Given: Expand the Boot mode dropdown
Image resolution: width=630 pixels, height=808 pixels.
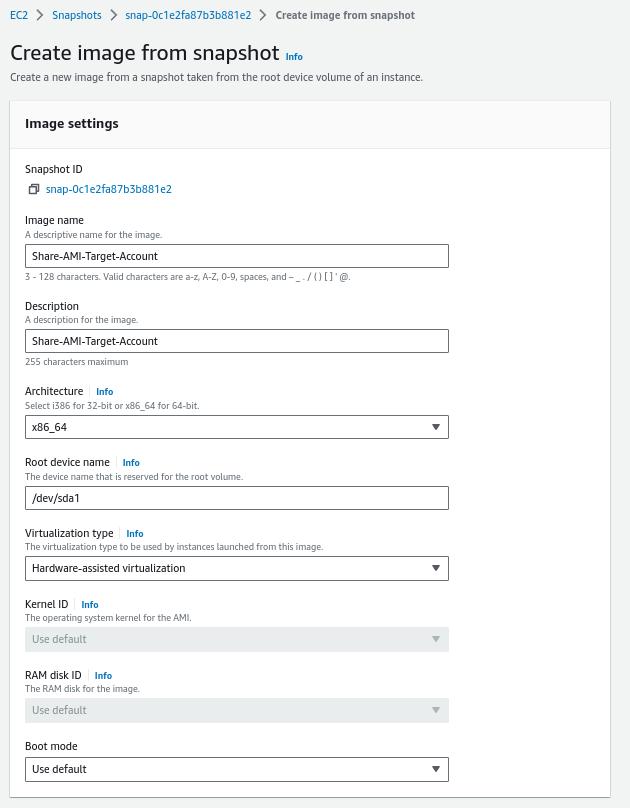Looking at the screenshot, I should tap(236, 769).
